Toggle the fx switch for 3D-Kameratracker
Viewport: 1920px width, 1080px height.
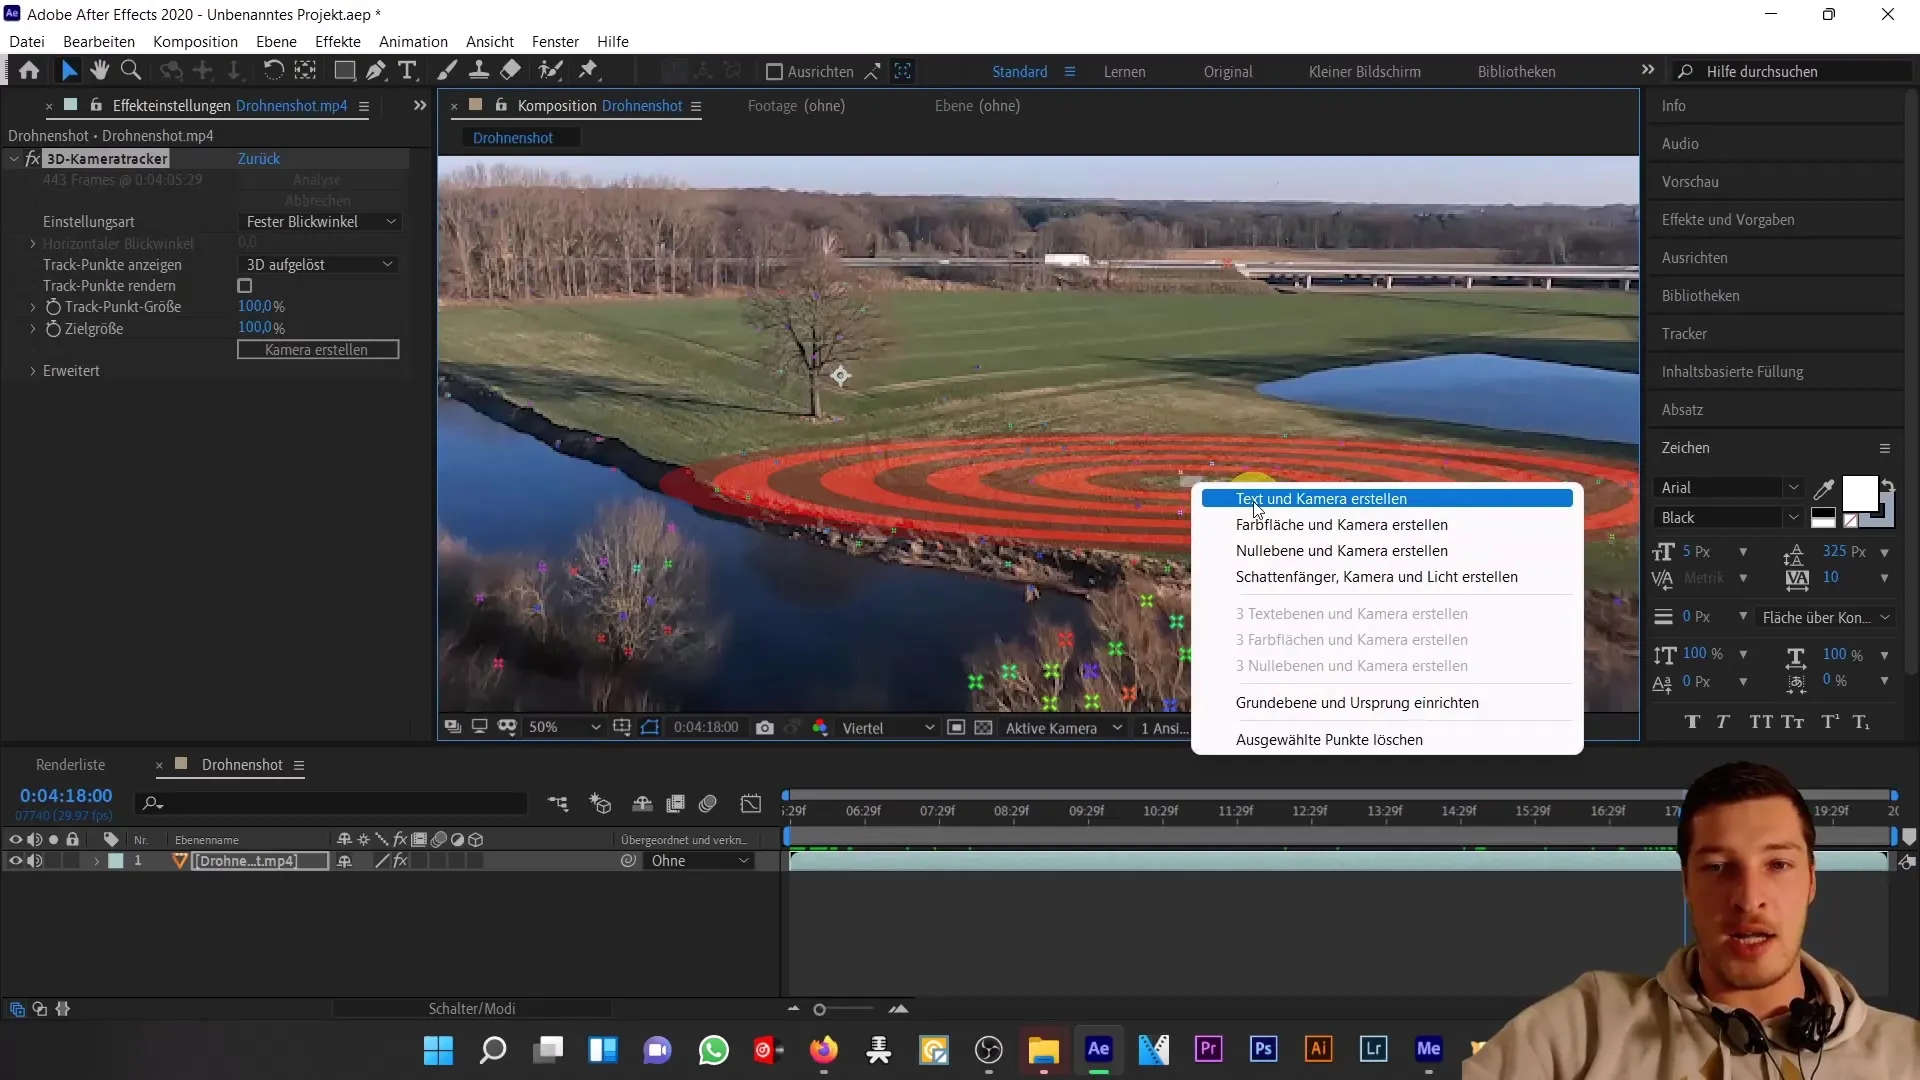click(x=32, y=159)
